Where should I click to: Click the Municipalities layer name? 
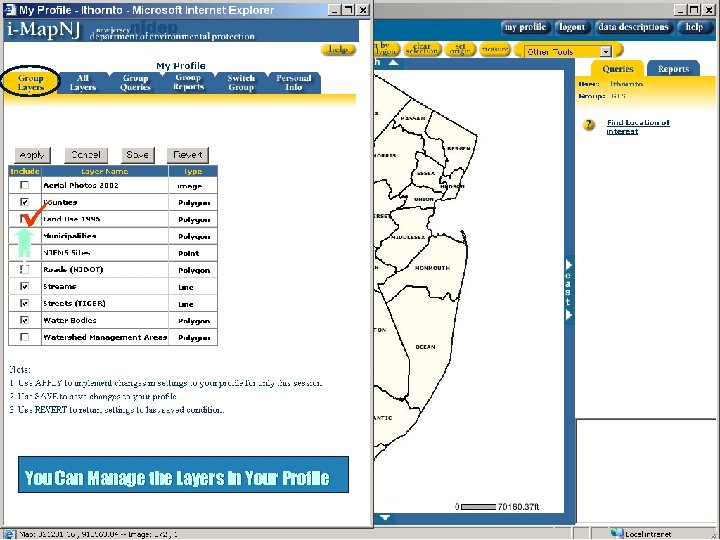(69, 236)
